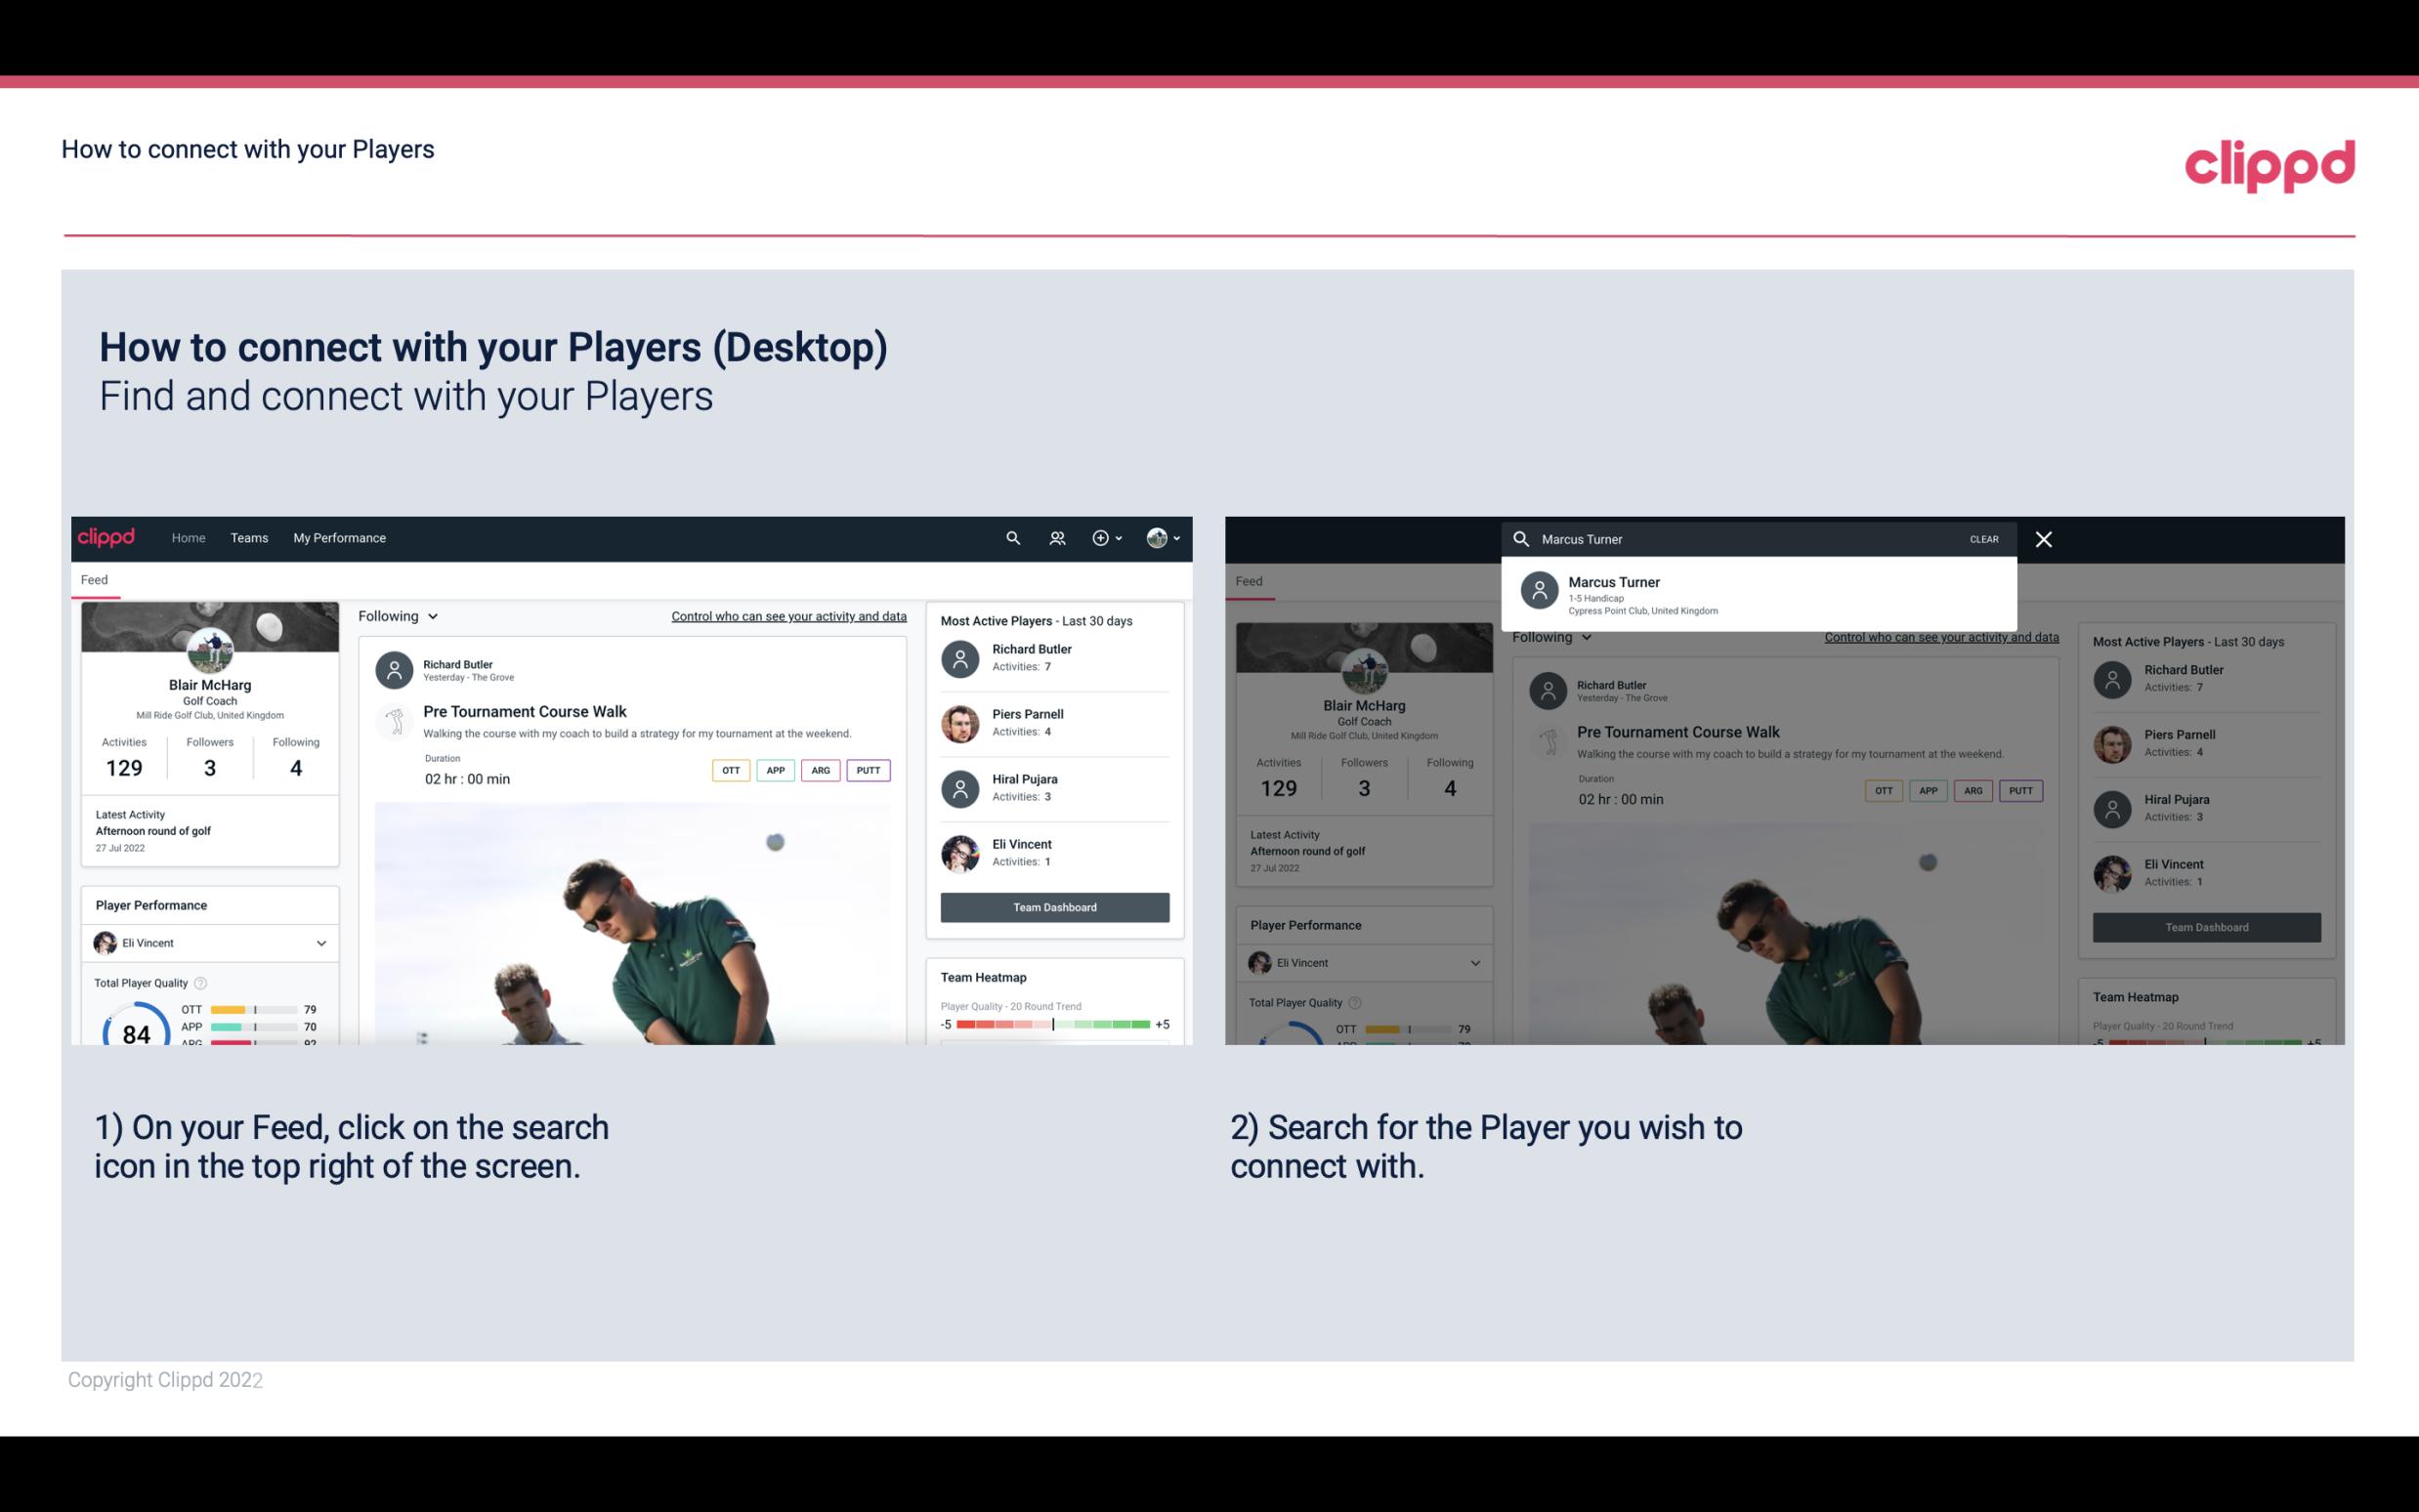Click the close X icon on search
2419x1512 pixels.
pyautogui.click(x=2043, y=538)
